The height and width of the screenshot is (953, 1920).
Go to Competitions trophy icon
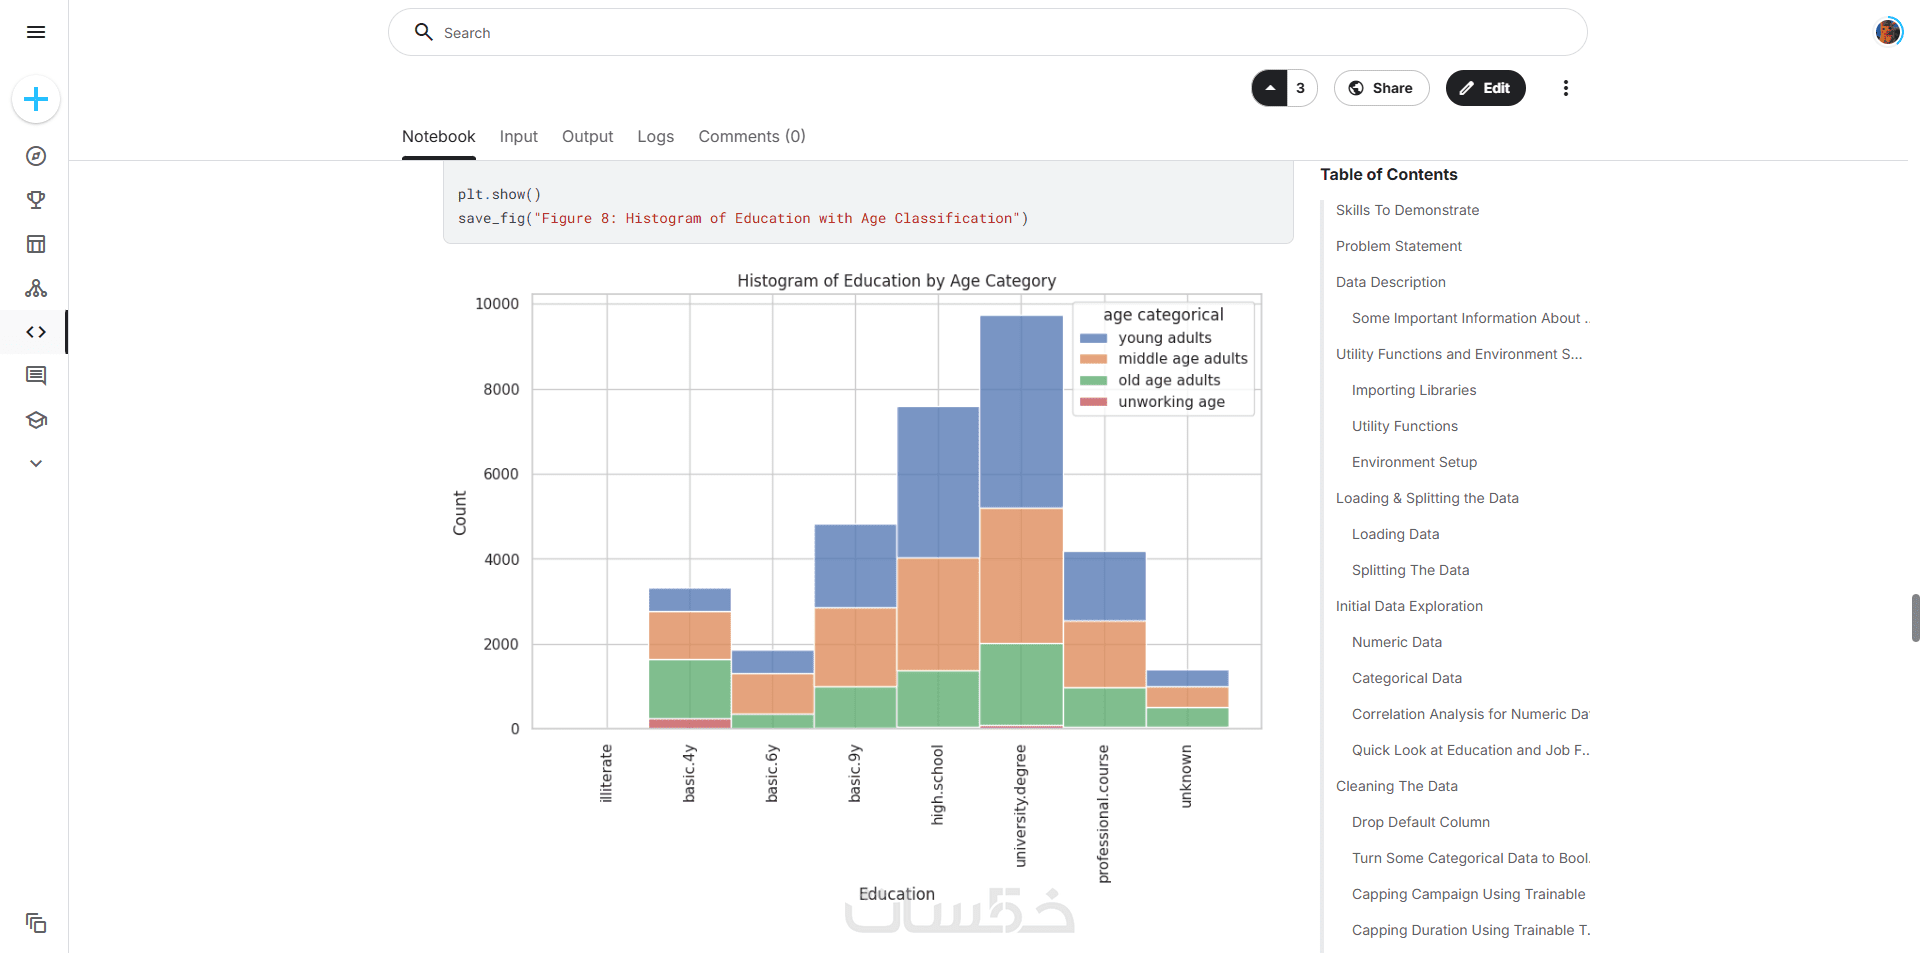(x=36, y=200)
